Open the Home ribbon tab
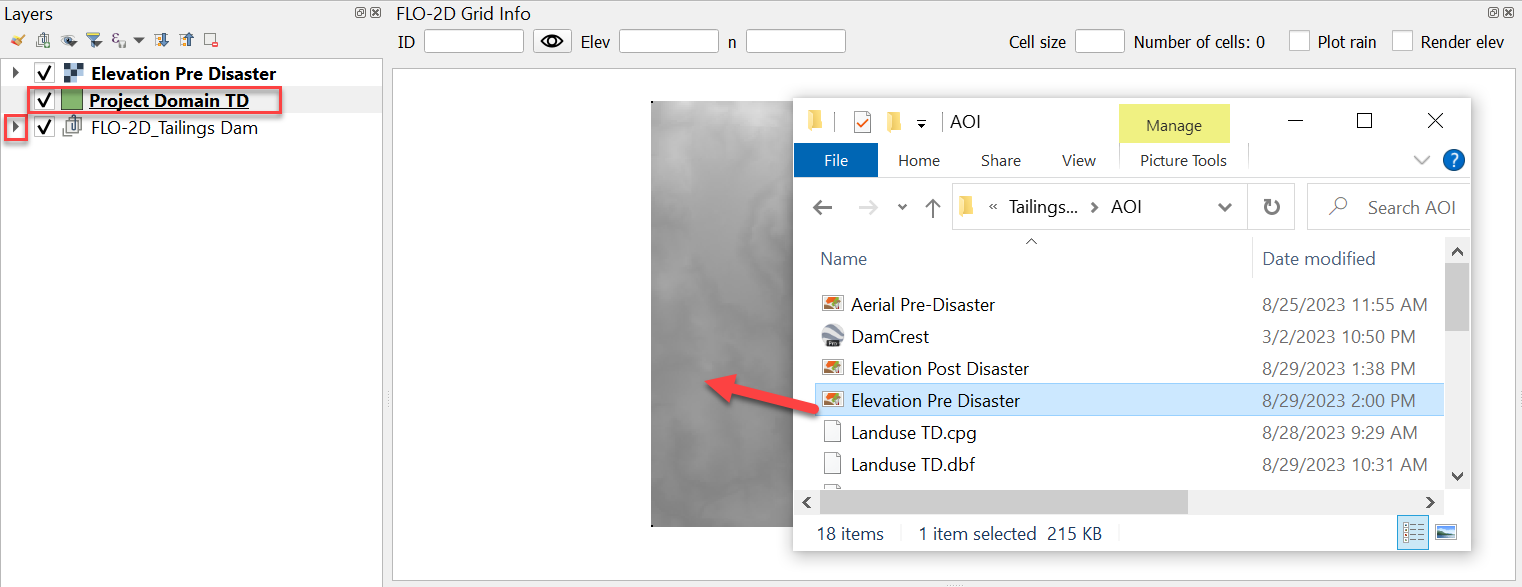 918,160
